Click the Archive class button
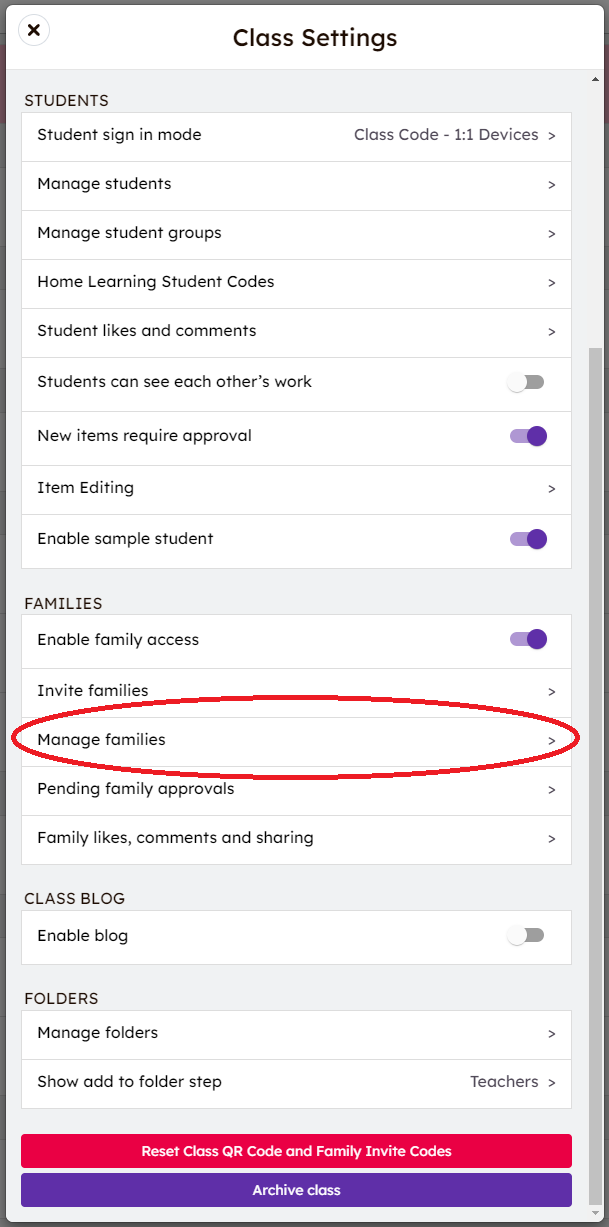Viewport: 609px width, 1227px height. click(296, 1190)
